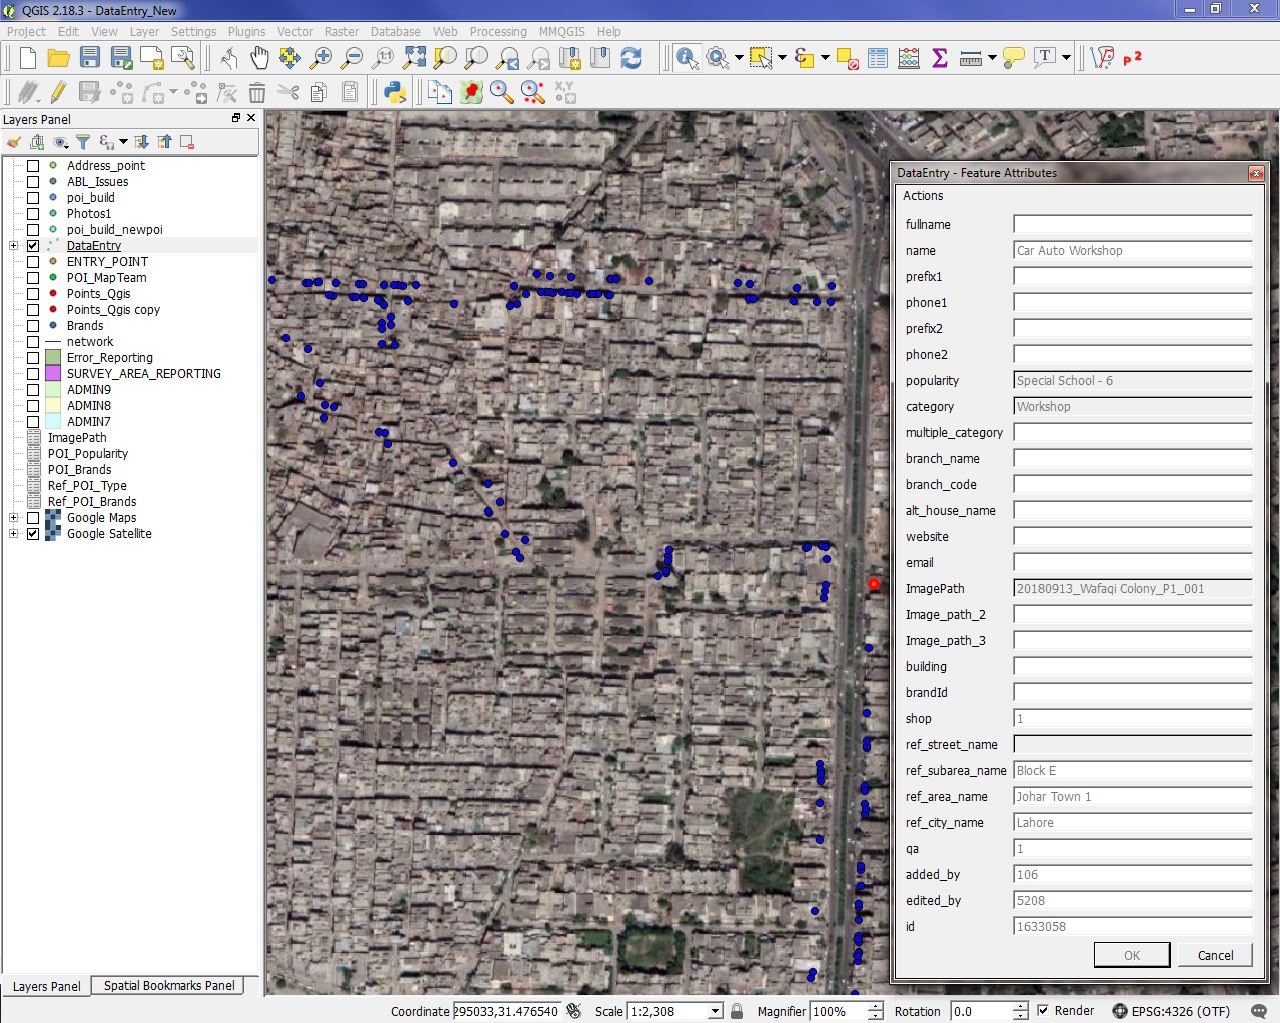Click the SURVEY_AREA_REPORTING purple color swatch
1280x1023 pixels.
(53, 374)
